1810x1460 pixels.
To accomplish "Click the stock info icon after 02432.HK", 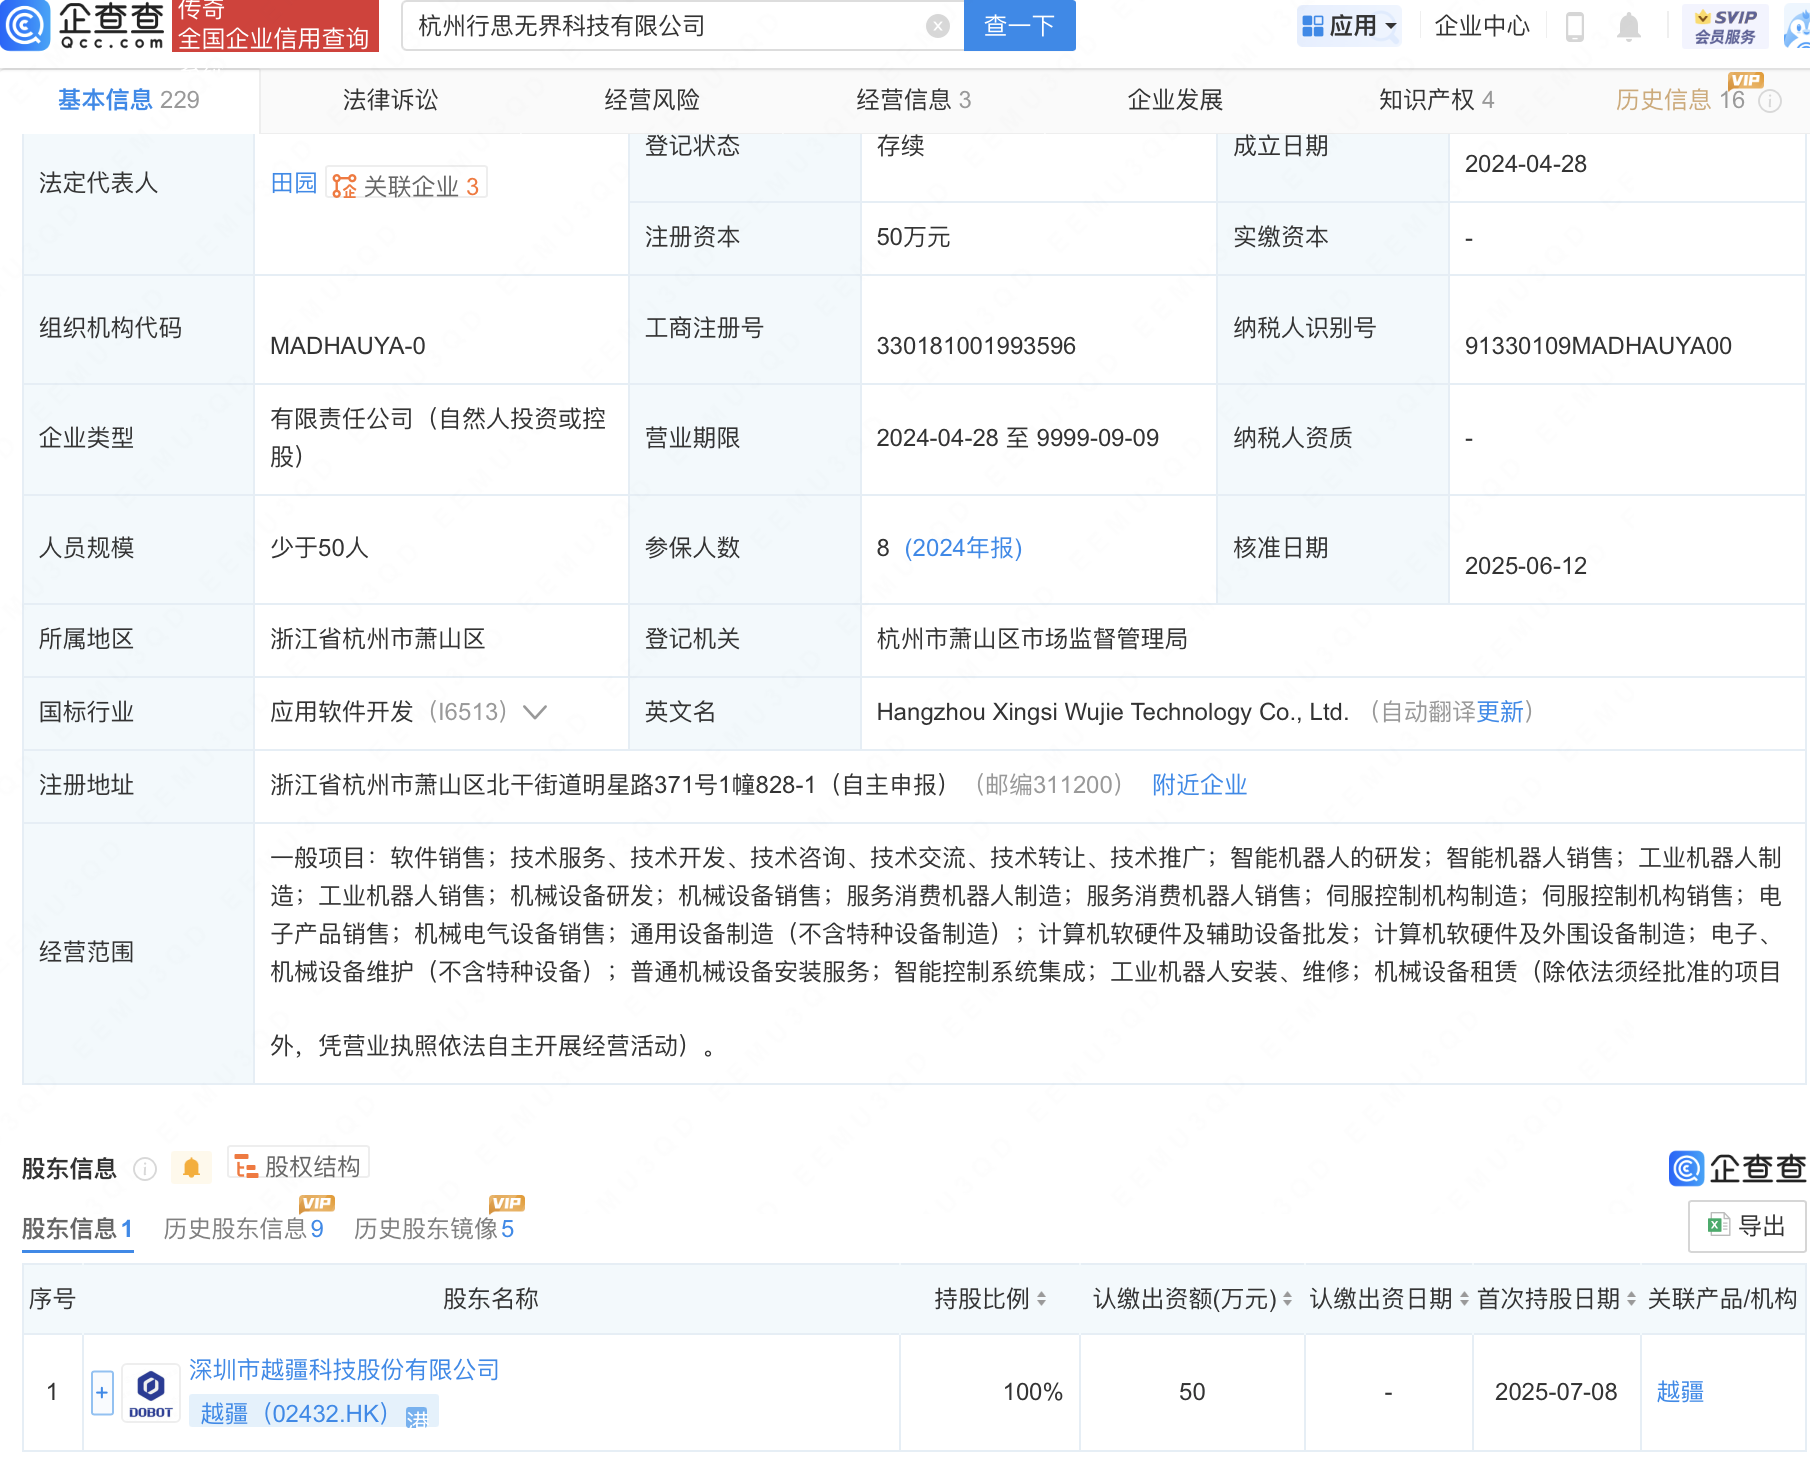I will coord(417,1416).
